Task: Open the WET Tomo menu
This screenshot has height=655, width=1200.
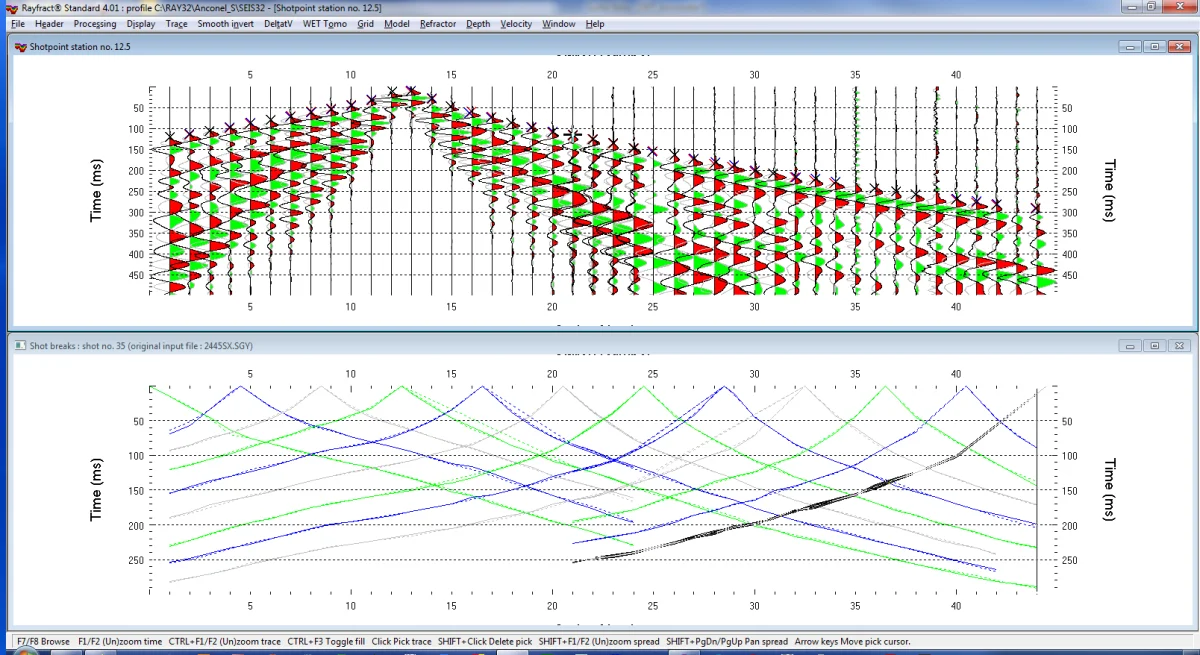Action: tap(326, 23)
